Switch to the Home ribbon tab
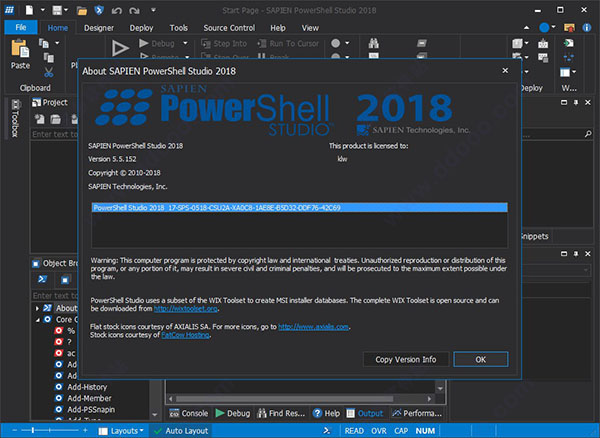Viewport: 600px width, 438px height. (58, 28)
